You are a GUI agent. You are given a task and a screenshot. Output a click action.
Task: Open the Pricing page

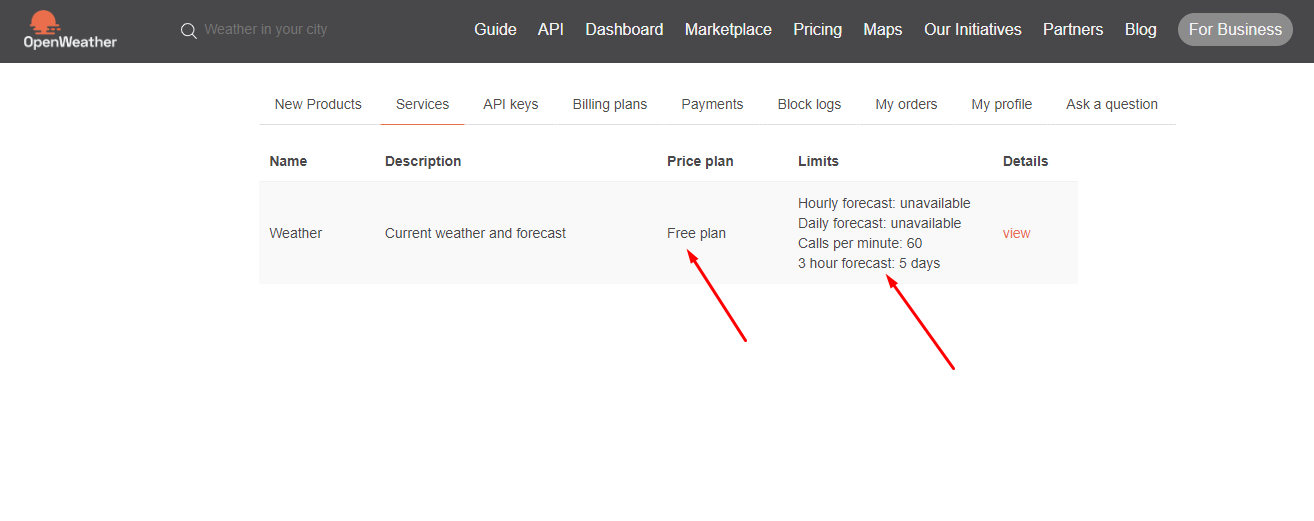[818, 30]
